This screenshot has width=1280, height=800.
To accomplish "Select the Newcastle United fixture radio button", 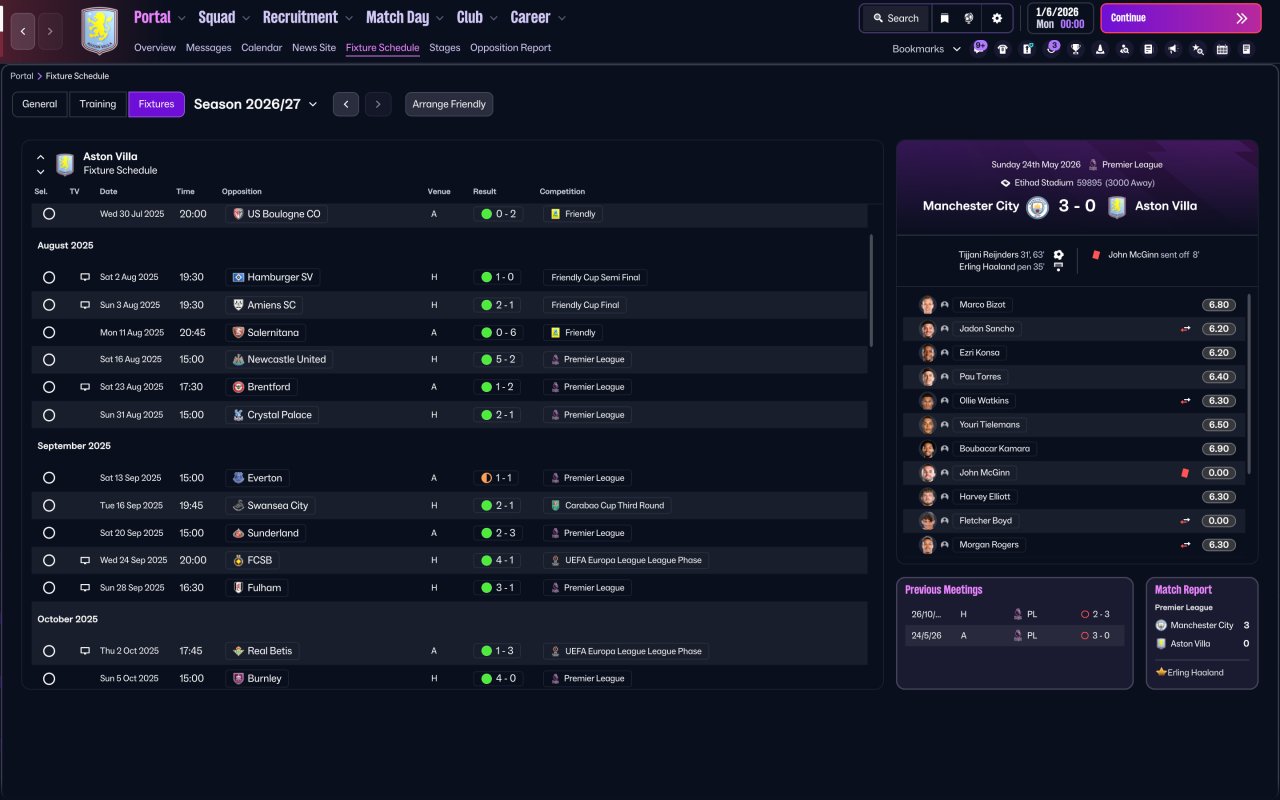I will (x=49, y=359).
